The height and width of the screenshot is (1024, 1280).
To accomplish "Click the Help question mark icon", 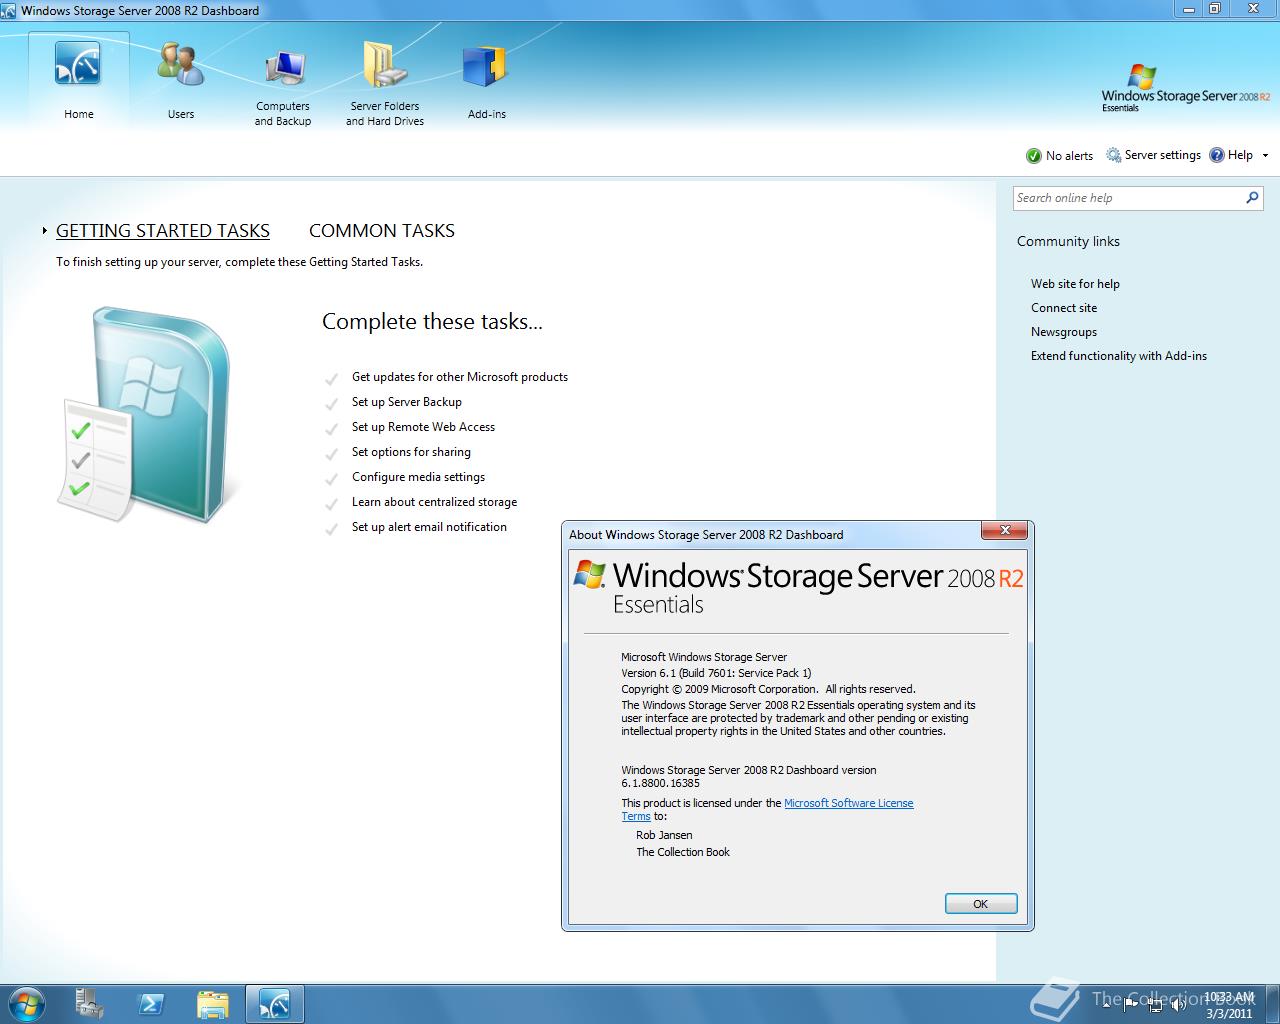I will [x=1217, y=155].
